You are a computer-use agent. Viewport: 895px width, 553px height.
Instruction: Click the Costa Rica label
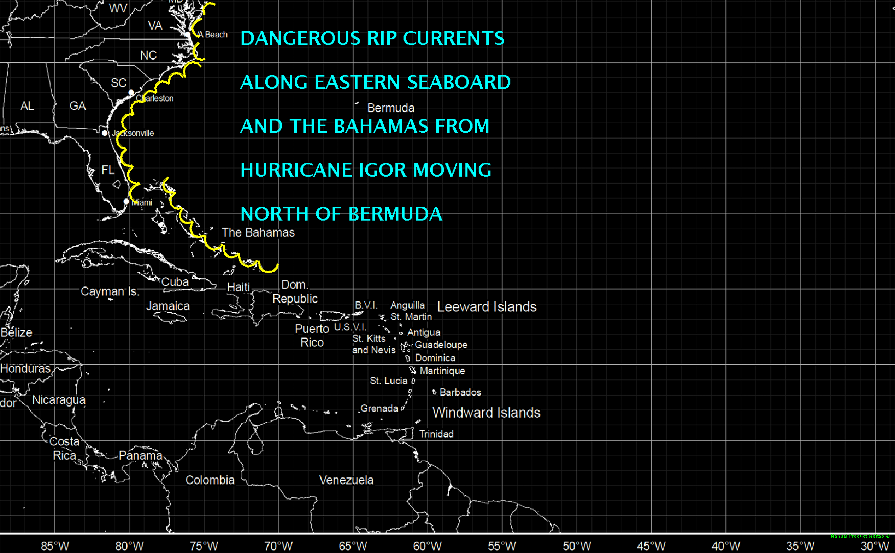pos(64,449)
